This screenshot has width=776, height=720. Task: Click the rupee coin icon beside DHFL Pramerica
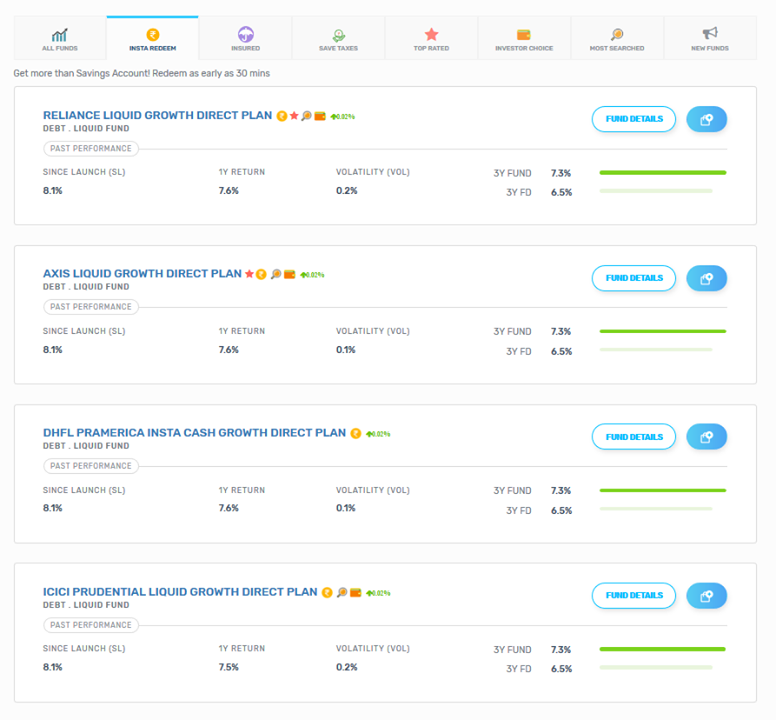[x=355, y=433]
